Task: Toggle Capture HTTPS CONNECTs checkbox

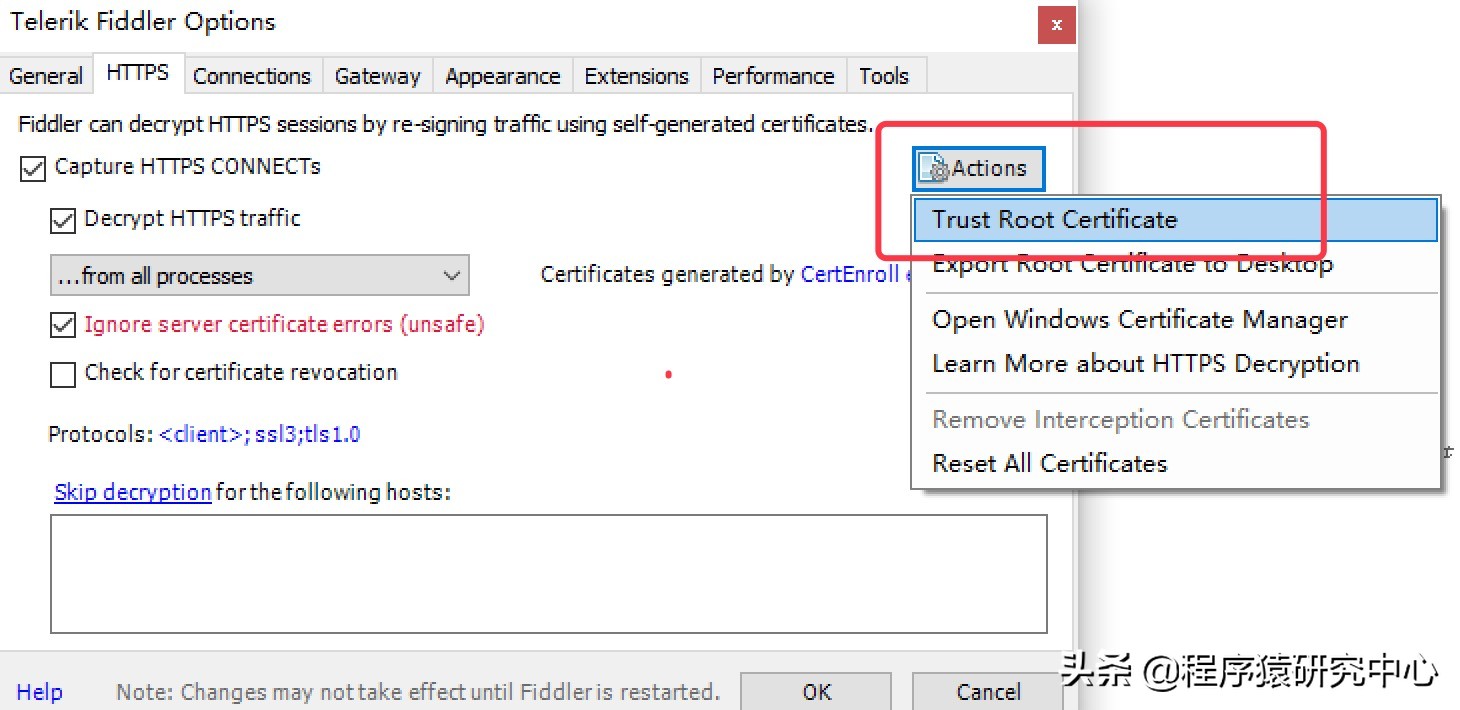Action: pos(33,168)
